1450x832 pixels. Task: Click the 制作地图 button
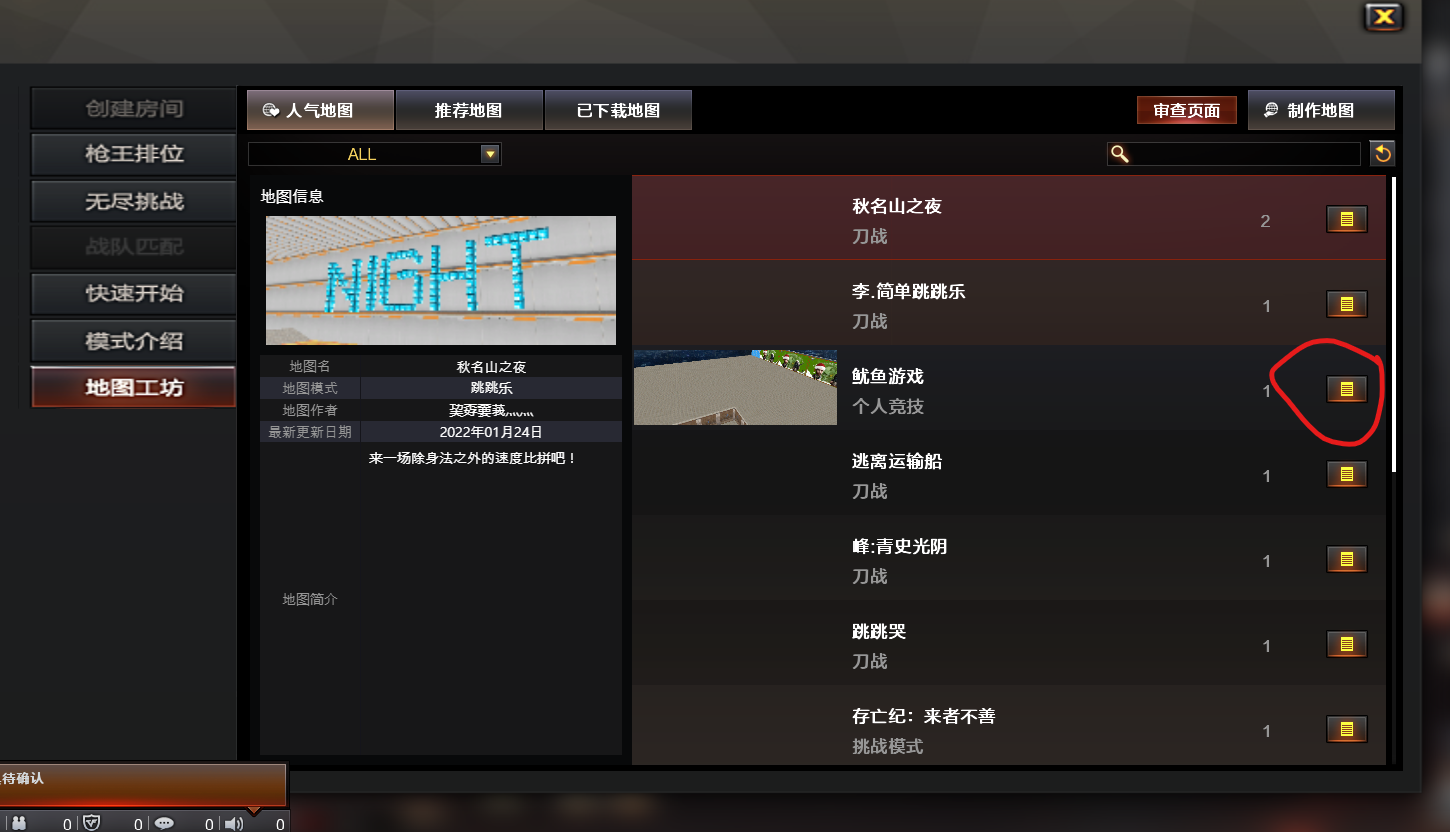coord(1321,110)
